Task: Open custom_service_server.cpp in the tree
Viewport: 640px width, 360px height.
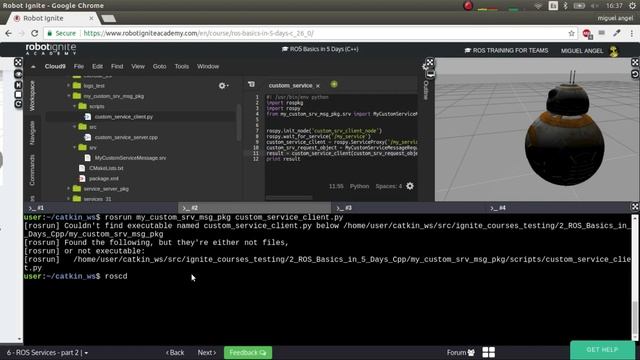Action: pos(126,138)
